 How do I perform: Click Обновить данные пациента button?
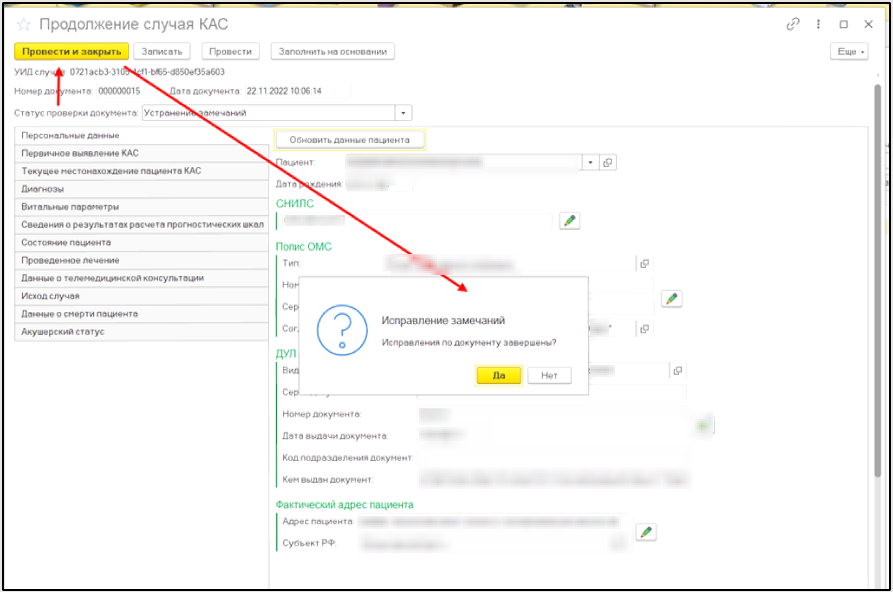point(350,140)
